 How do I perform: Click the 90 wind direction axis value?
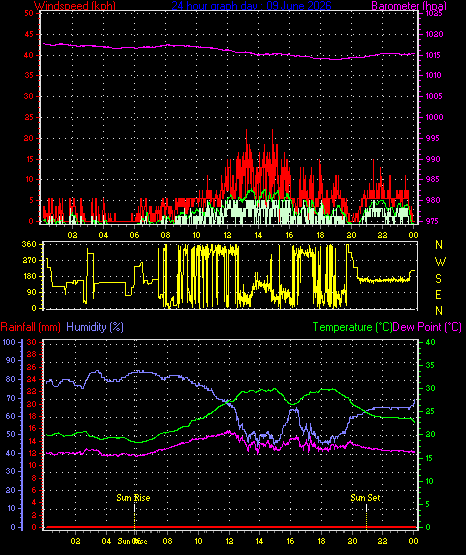pyautogui.click(x=31, y=292)
